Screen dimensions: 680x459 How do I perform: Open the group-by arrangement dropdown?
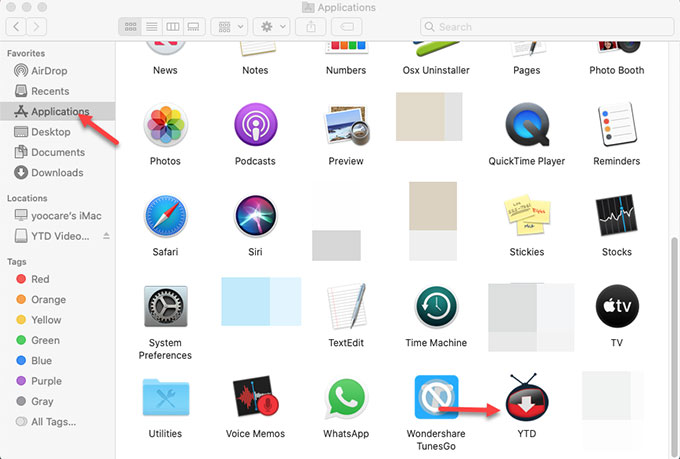coord(229,27)
